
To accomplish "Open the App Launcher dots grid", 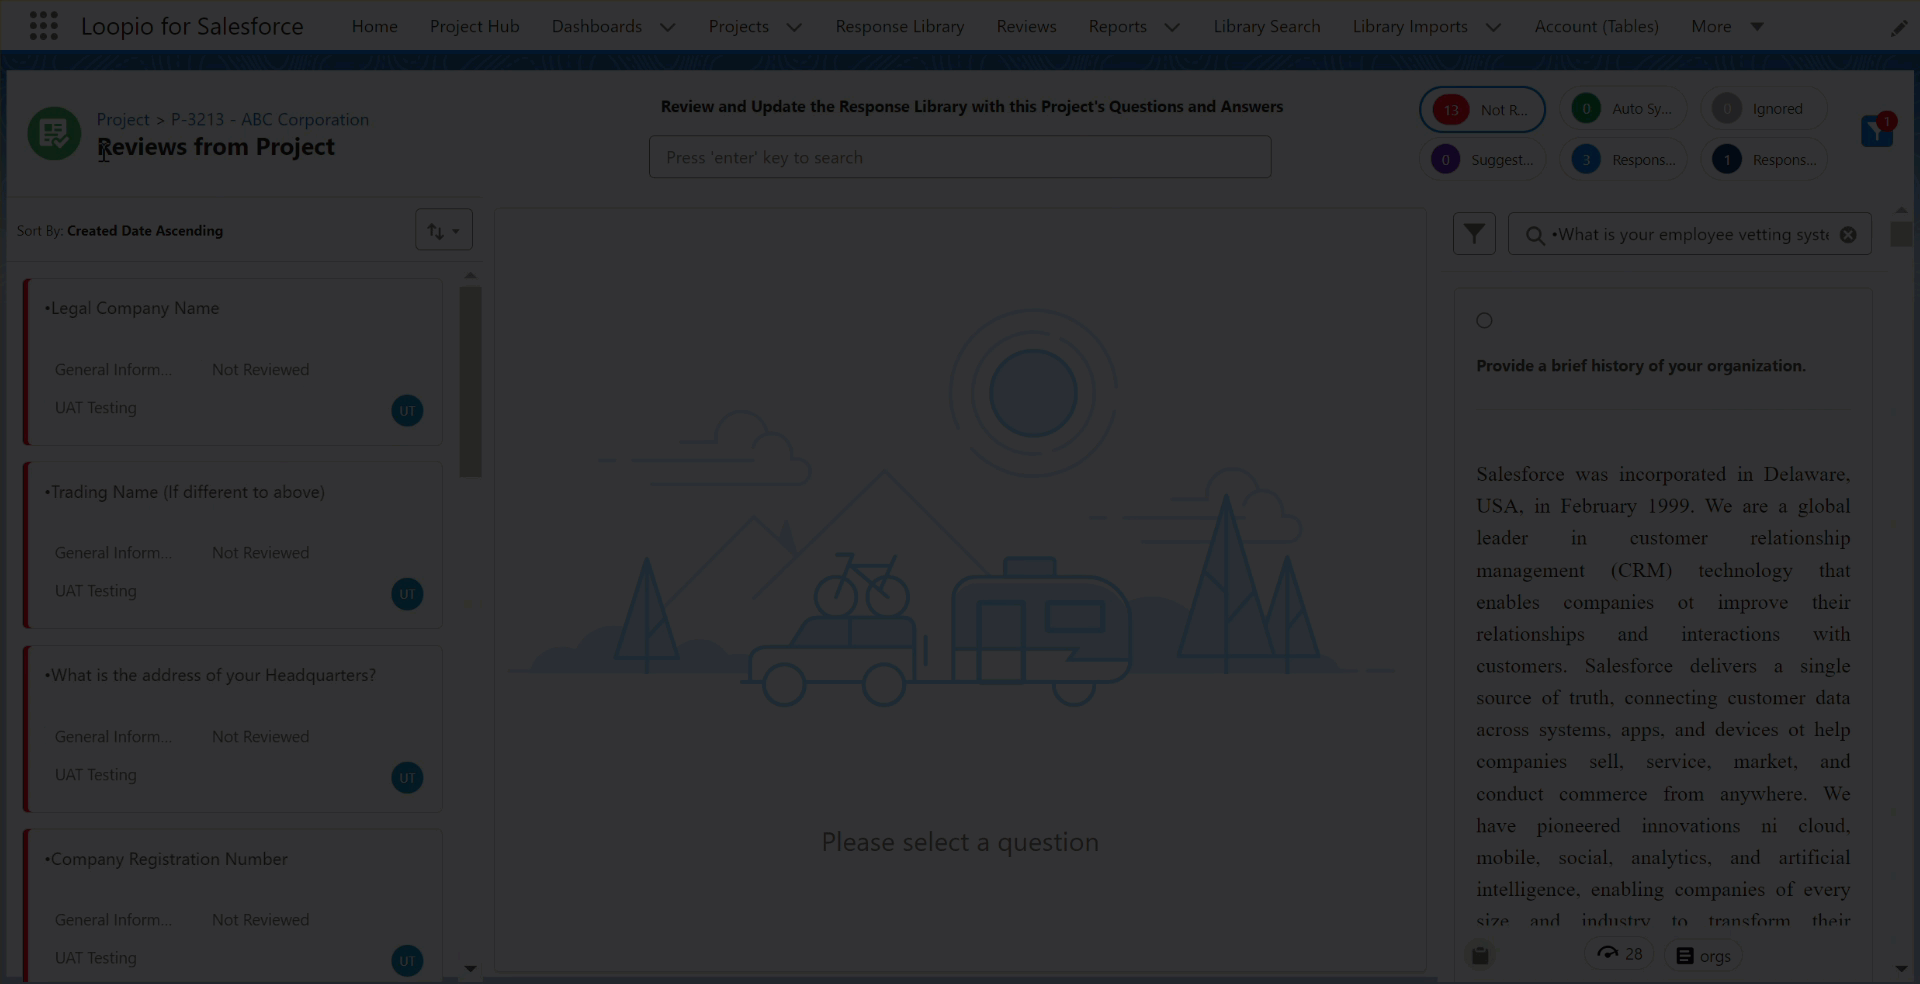I will click(x=43, y=26).
